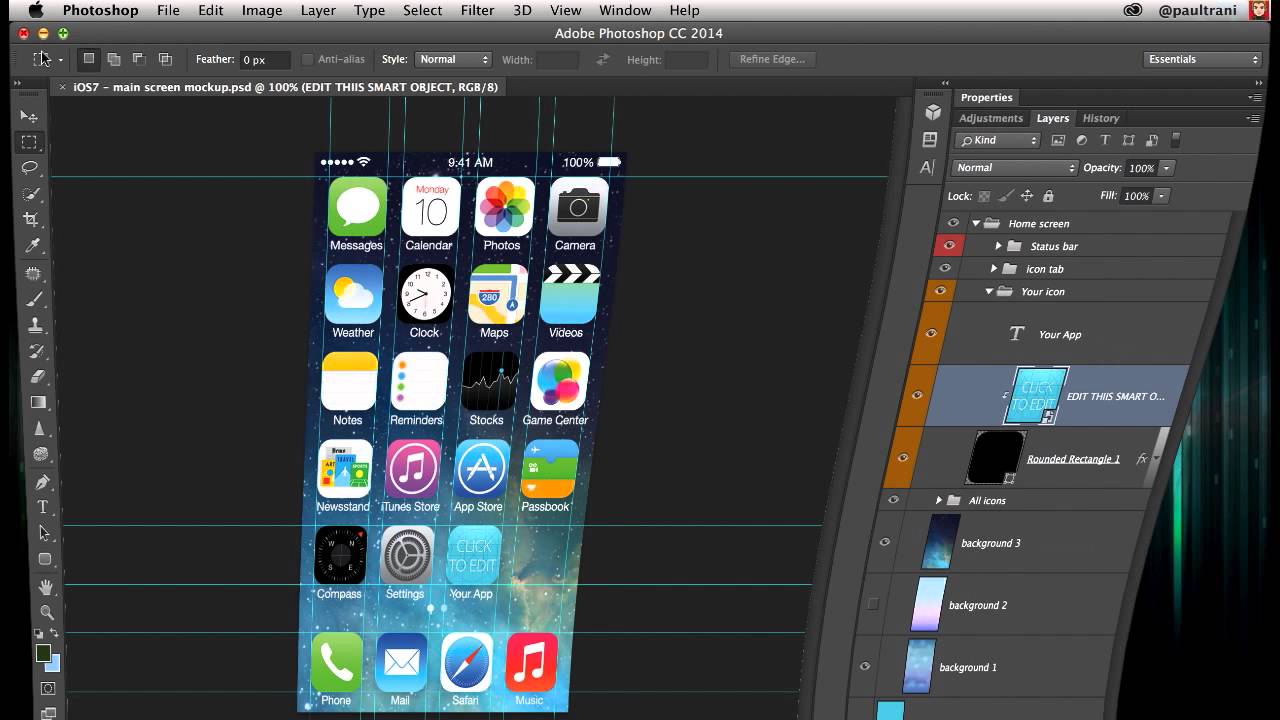Viewport: 1280px width, 720px height.
Task: Hide the Your App text layer
Action: pos(931,334)
